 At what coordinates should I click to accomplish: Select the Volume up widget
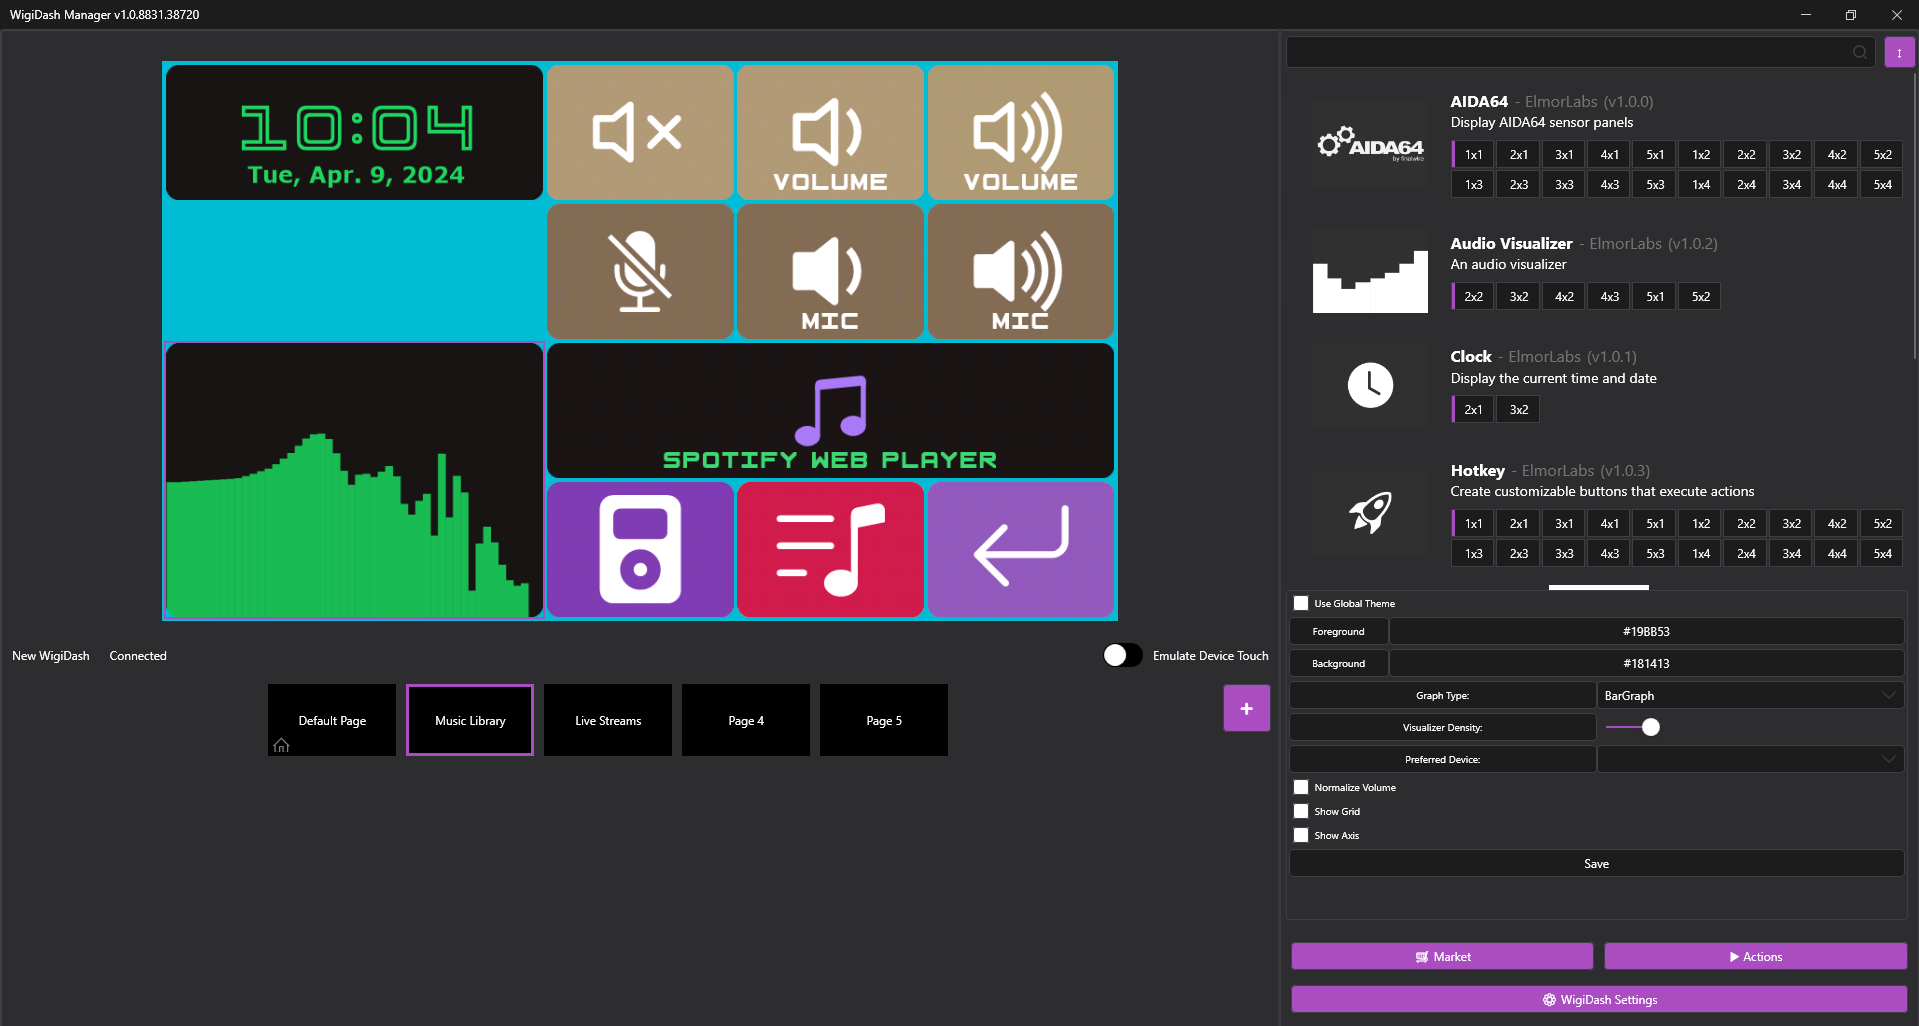click(1020, 131)
